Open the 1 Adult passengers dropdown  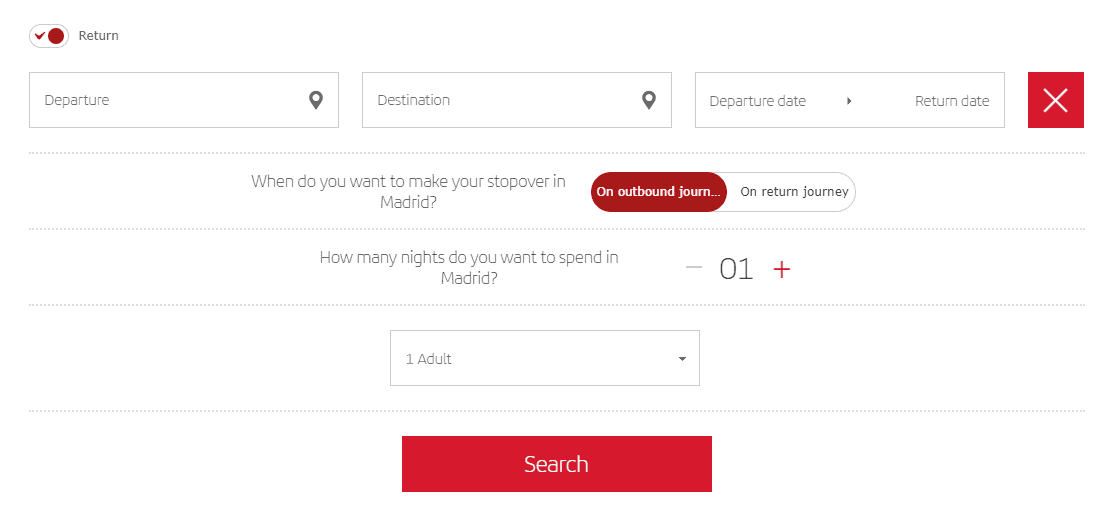[544, 358]
